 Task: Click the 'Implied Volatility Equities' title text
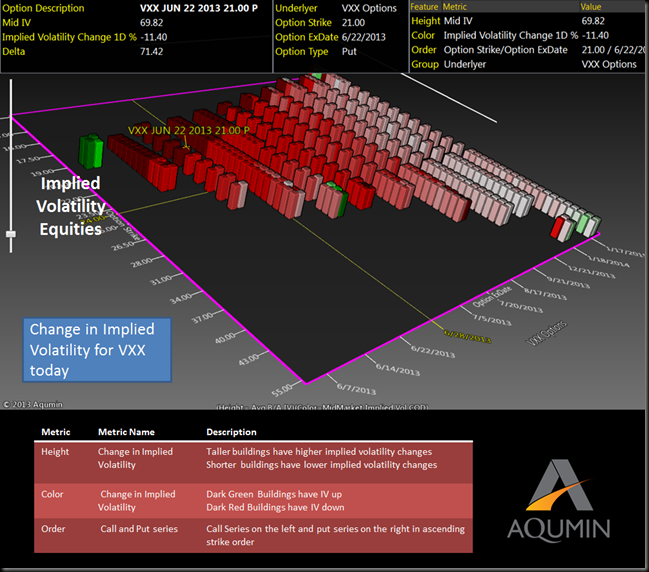coord(71,206)
